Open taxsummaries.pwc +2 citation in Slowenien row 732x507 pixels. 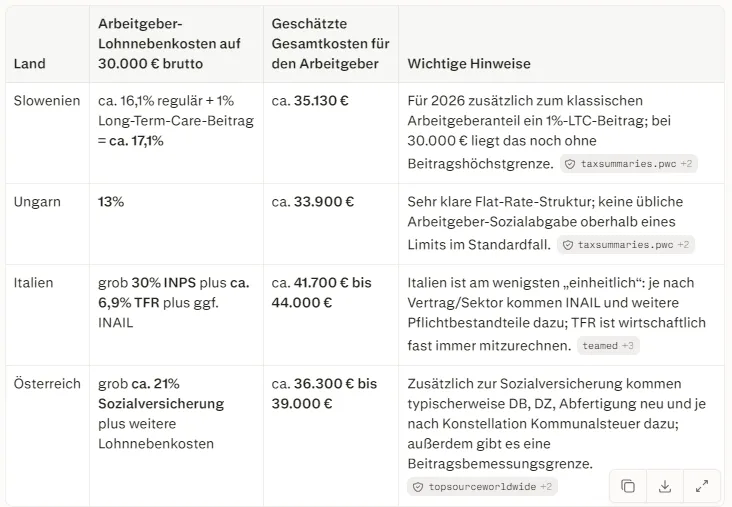(x=629, y=164)
